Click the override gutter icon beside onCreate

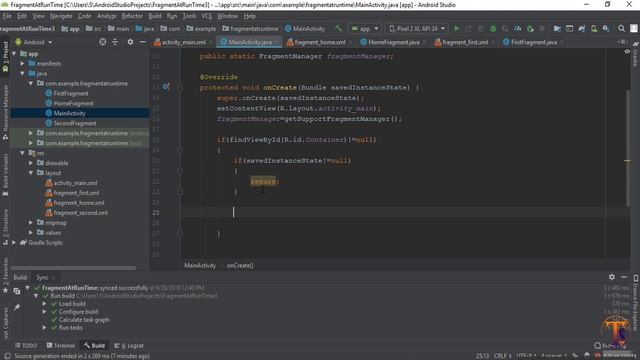point(166,87)
